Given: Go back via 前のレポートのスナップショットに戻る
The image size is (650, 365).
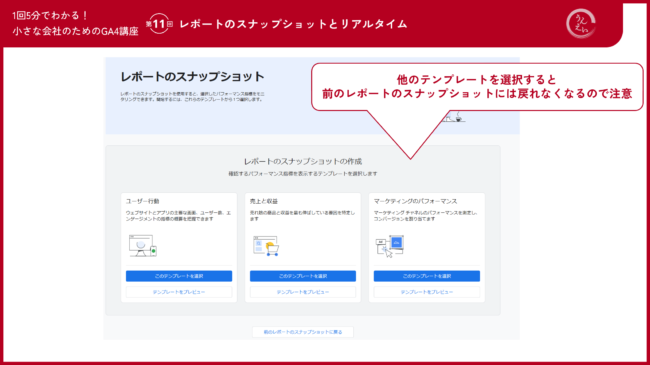Looking at the screenshot, I should pyautogui.click(x=303, y=332).
